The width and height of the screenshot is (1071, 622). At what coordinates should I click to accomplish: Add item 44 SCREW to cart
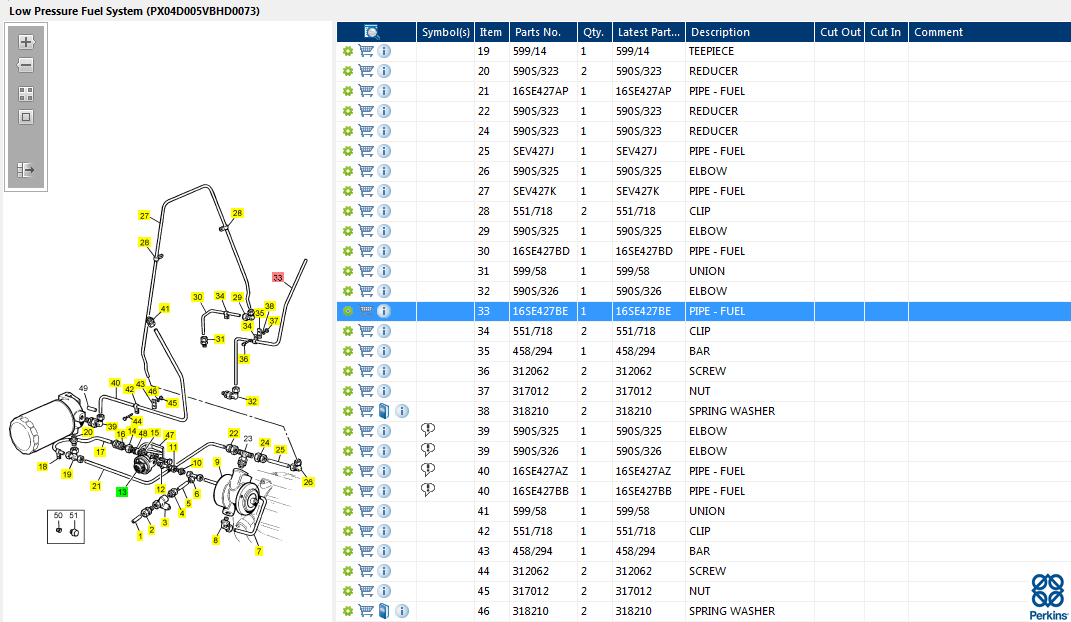[366, 571]
